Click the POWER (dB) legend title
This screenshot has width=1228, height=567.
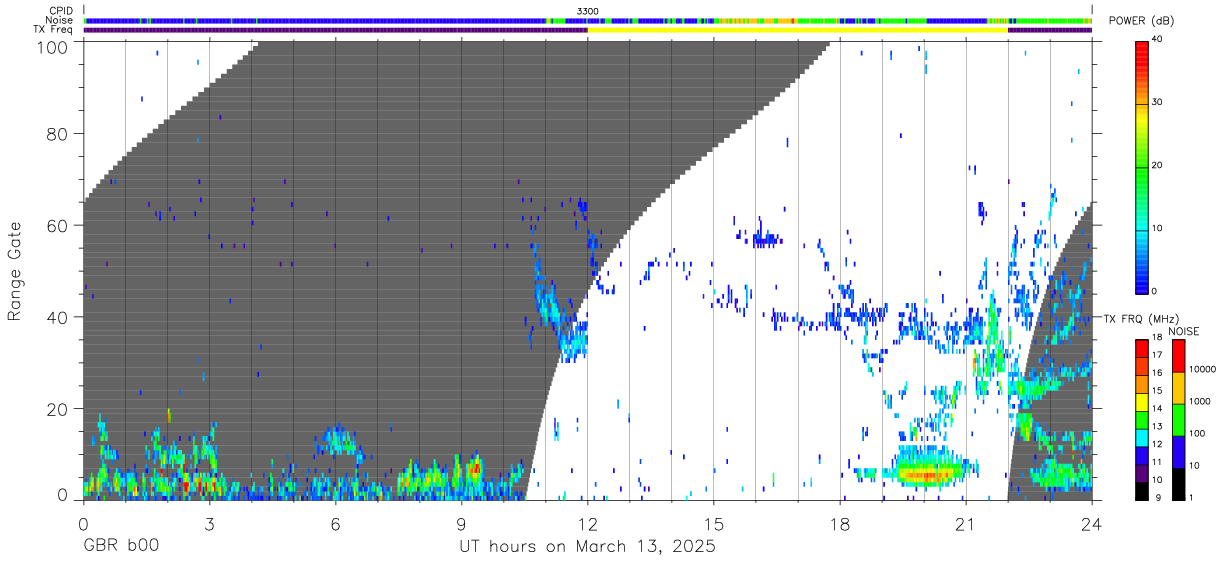(x=1140, y=21)
